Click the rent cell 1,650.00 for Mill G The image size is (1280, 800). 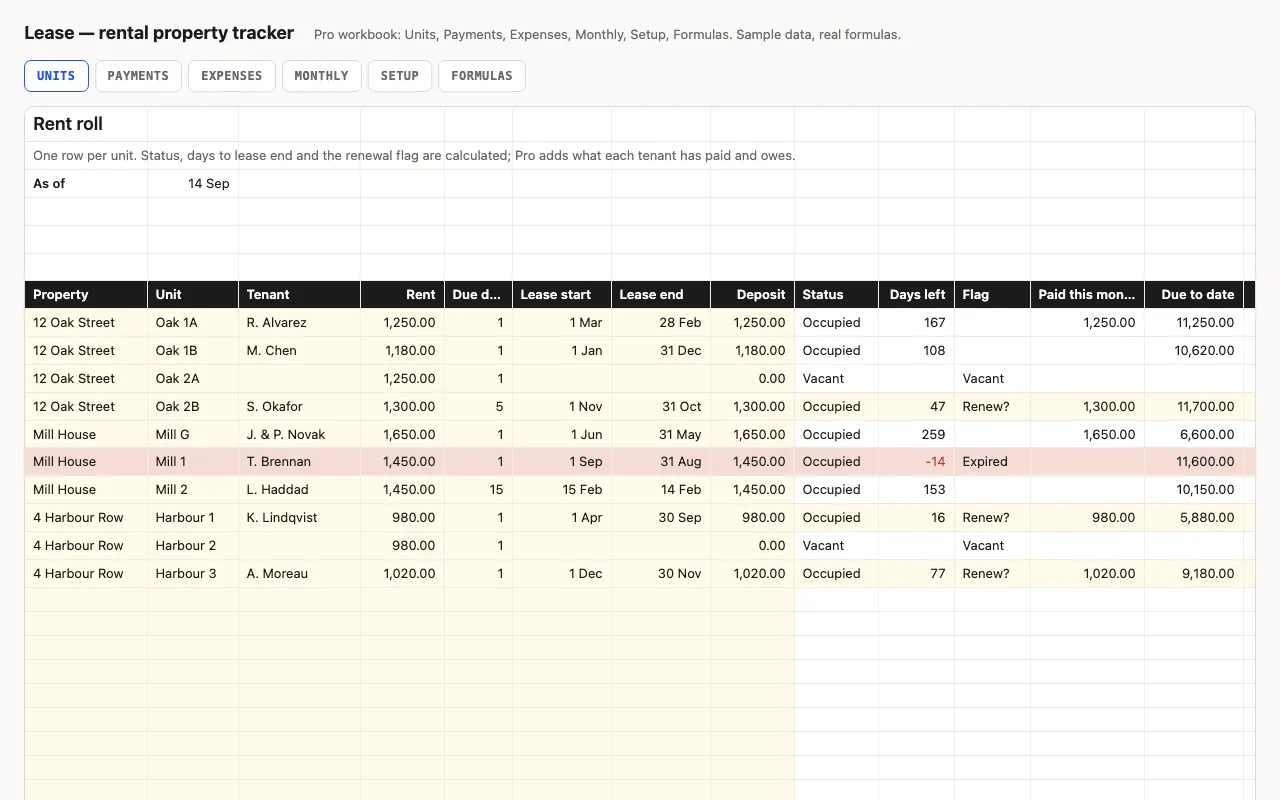click(x=402, y=435)
